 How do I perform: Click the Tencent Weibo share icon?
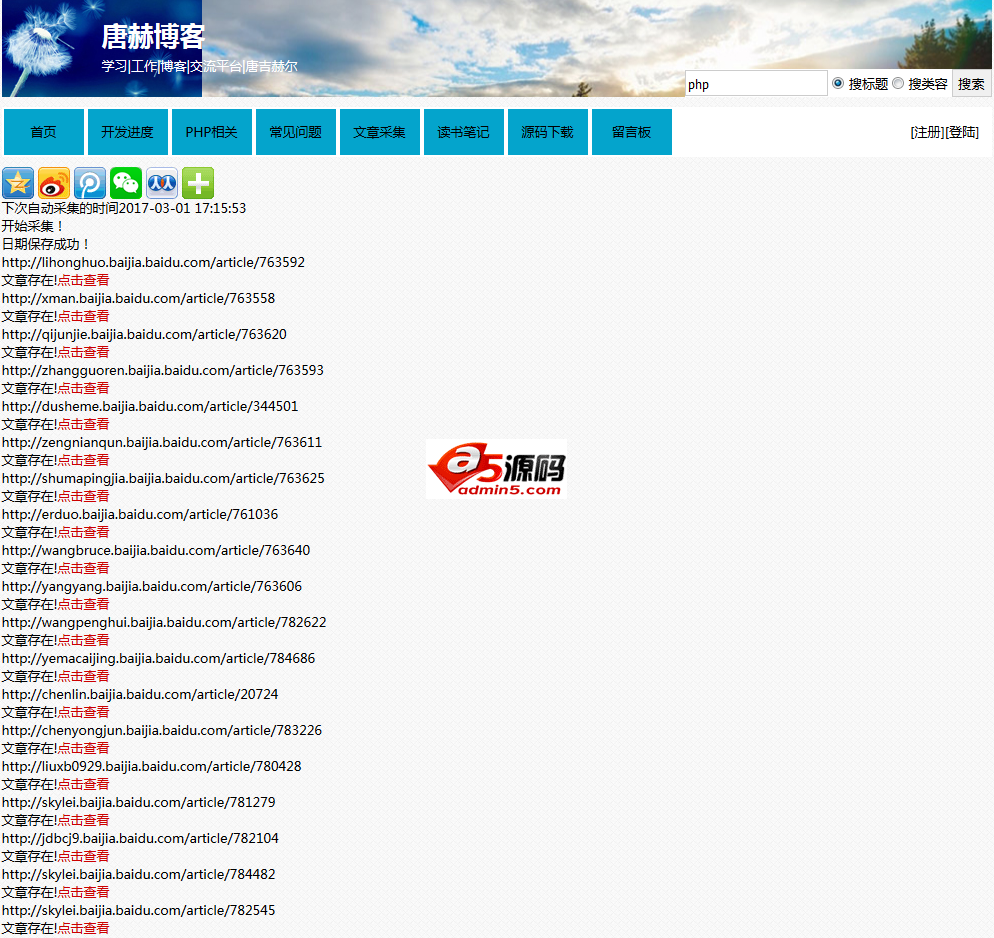click(90, 183)
